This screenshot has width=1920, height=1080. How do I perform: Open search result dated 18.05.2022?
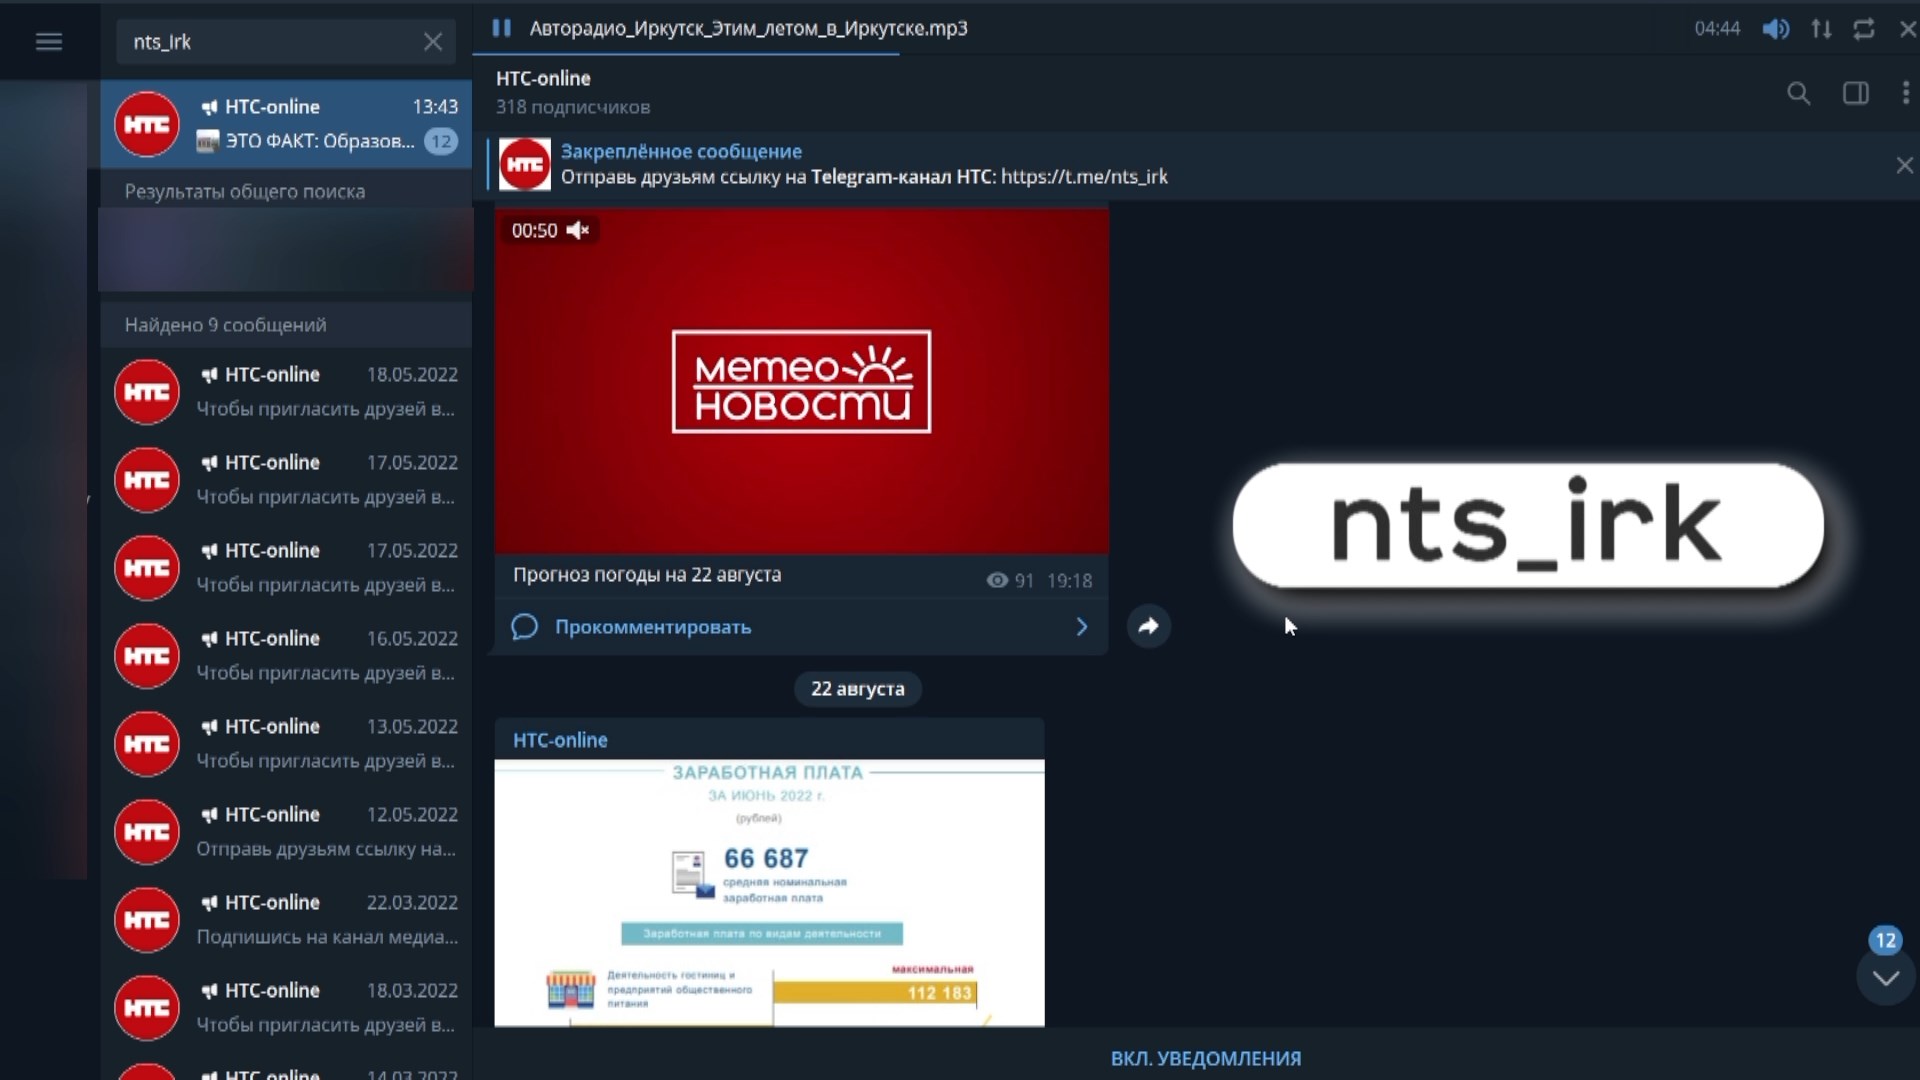(286, 391)
